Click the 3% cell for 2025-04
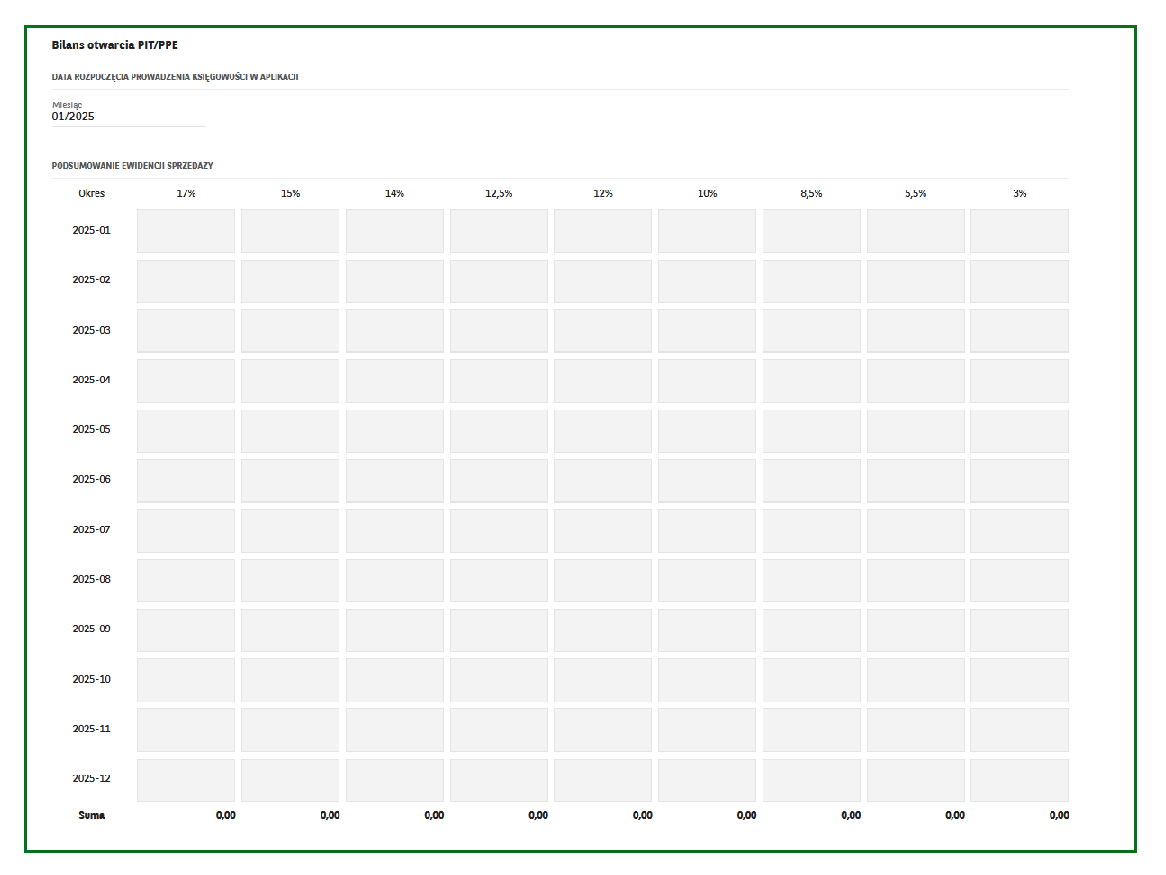Screen dimensions: 1166x875 coord(1020,381)
